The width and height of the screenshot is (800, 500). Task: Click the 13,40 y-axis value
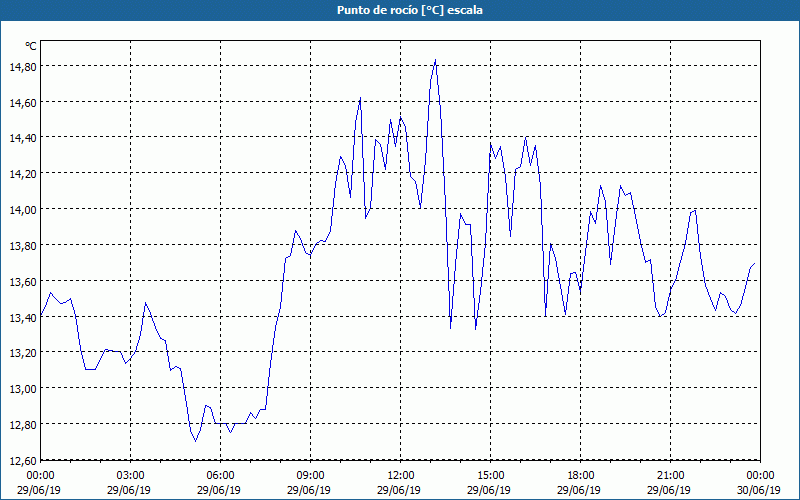pos(23,317)
